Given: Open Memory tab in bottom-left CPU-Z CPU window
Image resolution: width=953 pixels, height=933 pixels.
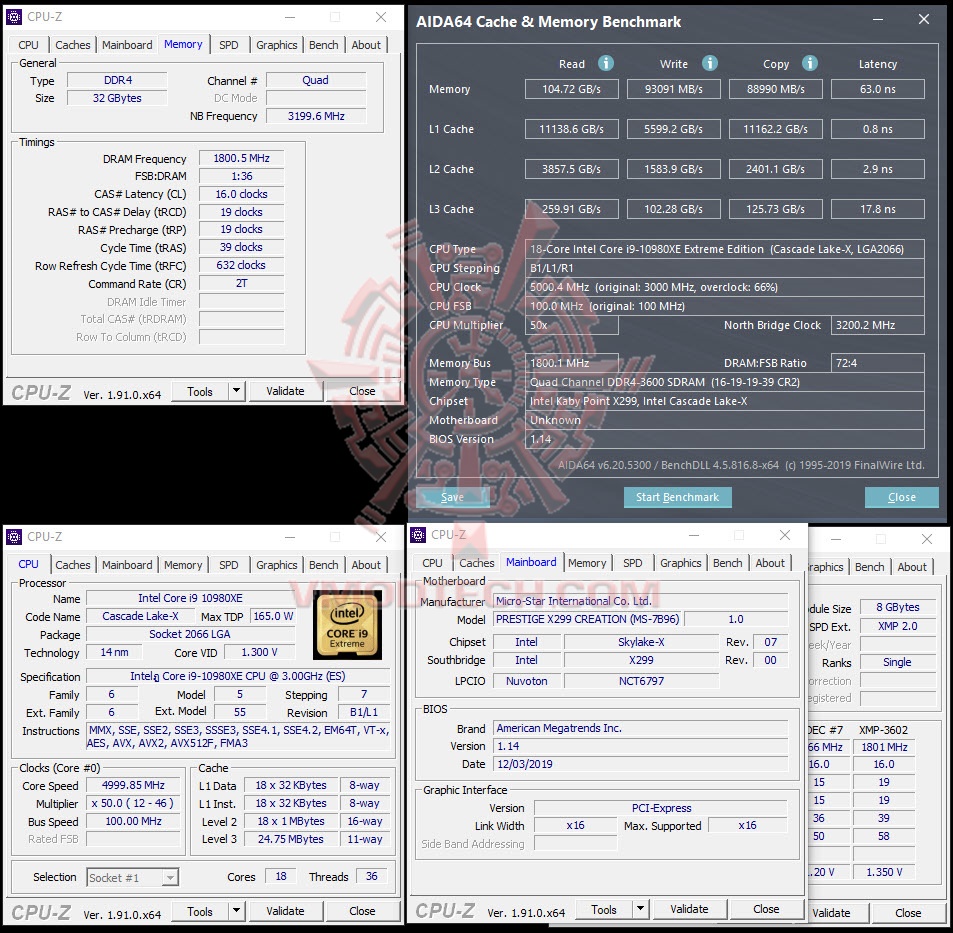Looking at the screenshot, I should coord(183,565).
